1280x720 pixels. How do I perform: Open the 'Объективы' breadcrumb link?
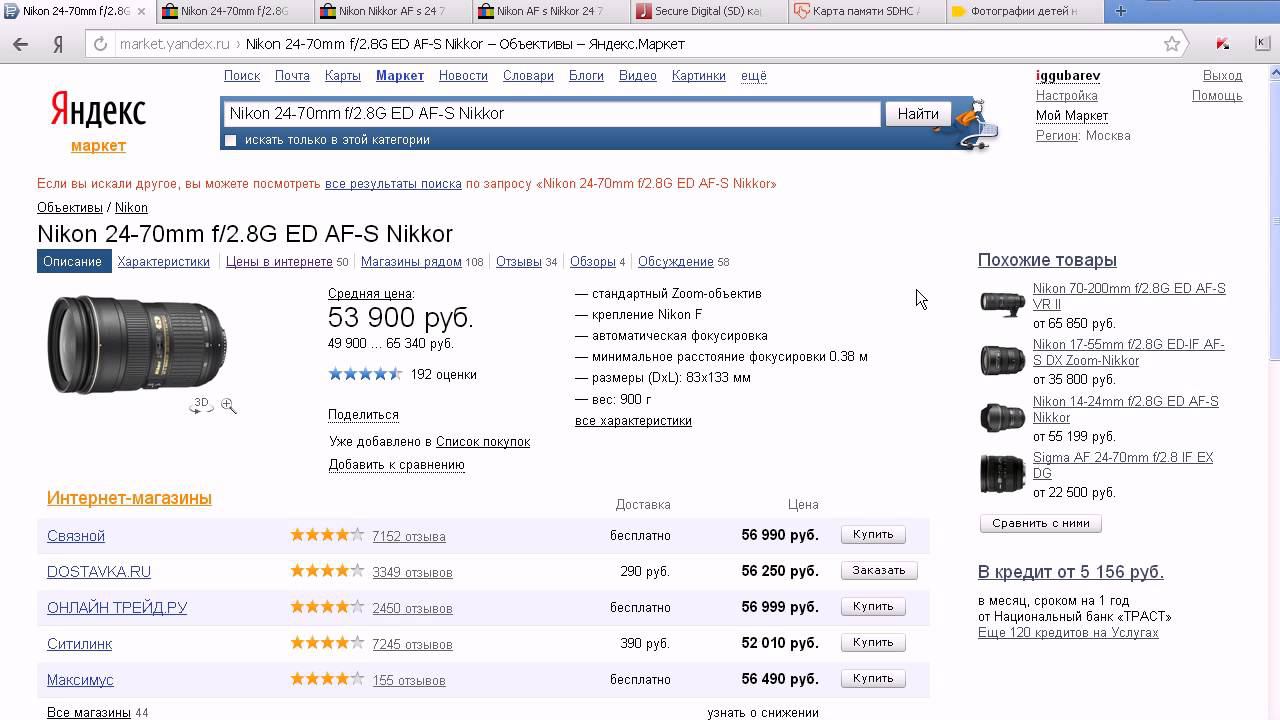point(70,208)
